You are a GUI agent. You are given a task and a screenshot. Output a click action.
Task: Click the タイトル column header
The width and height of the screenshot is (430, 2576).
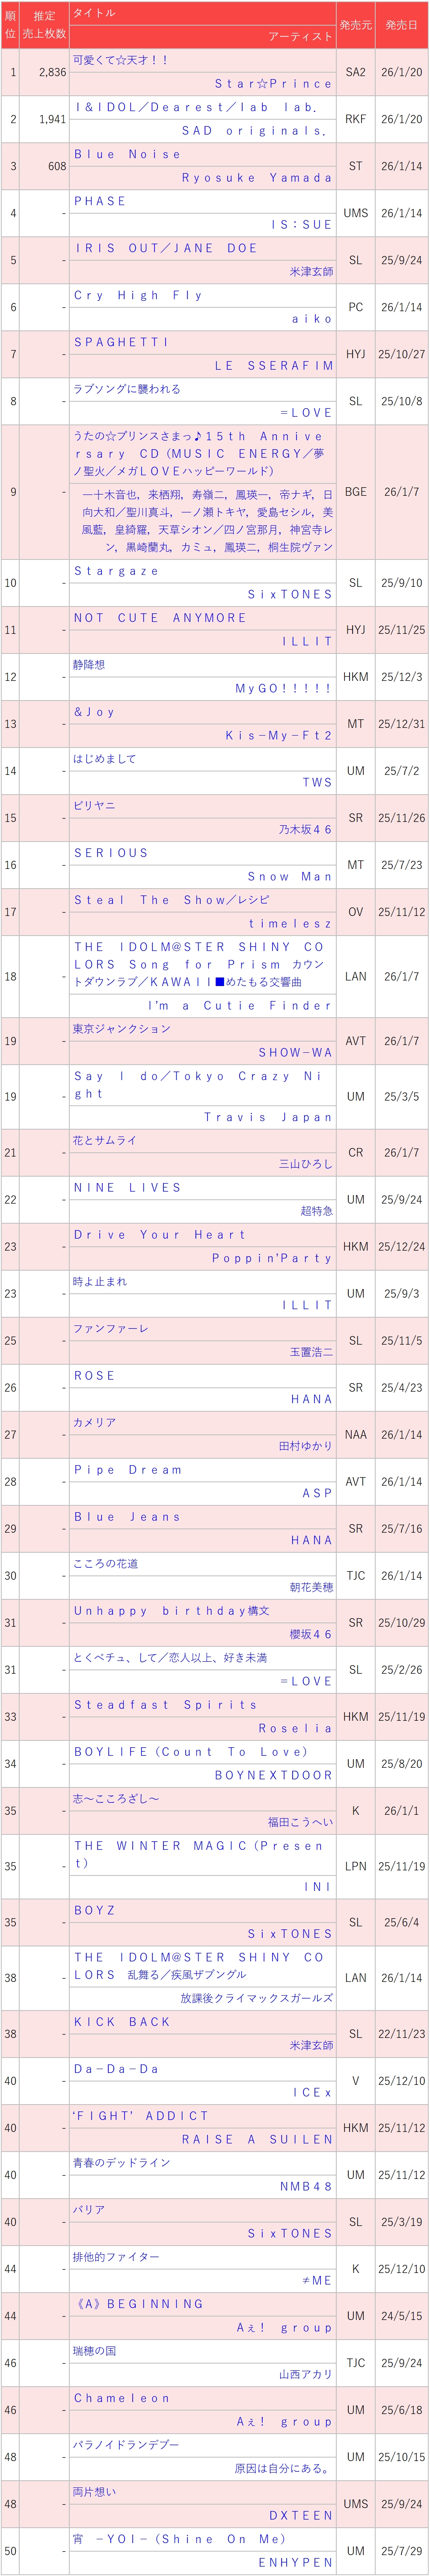(94, 13)
